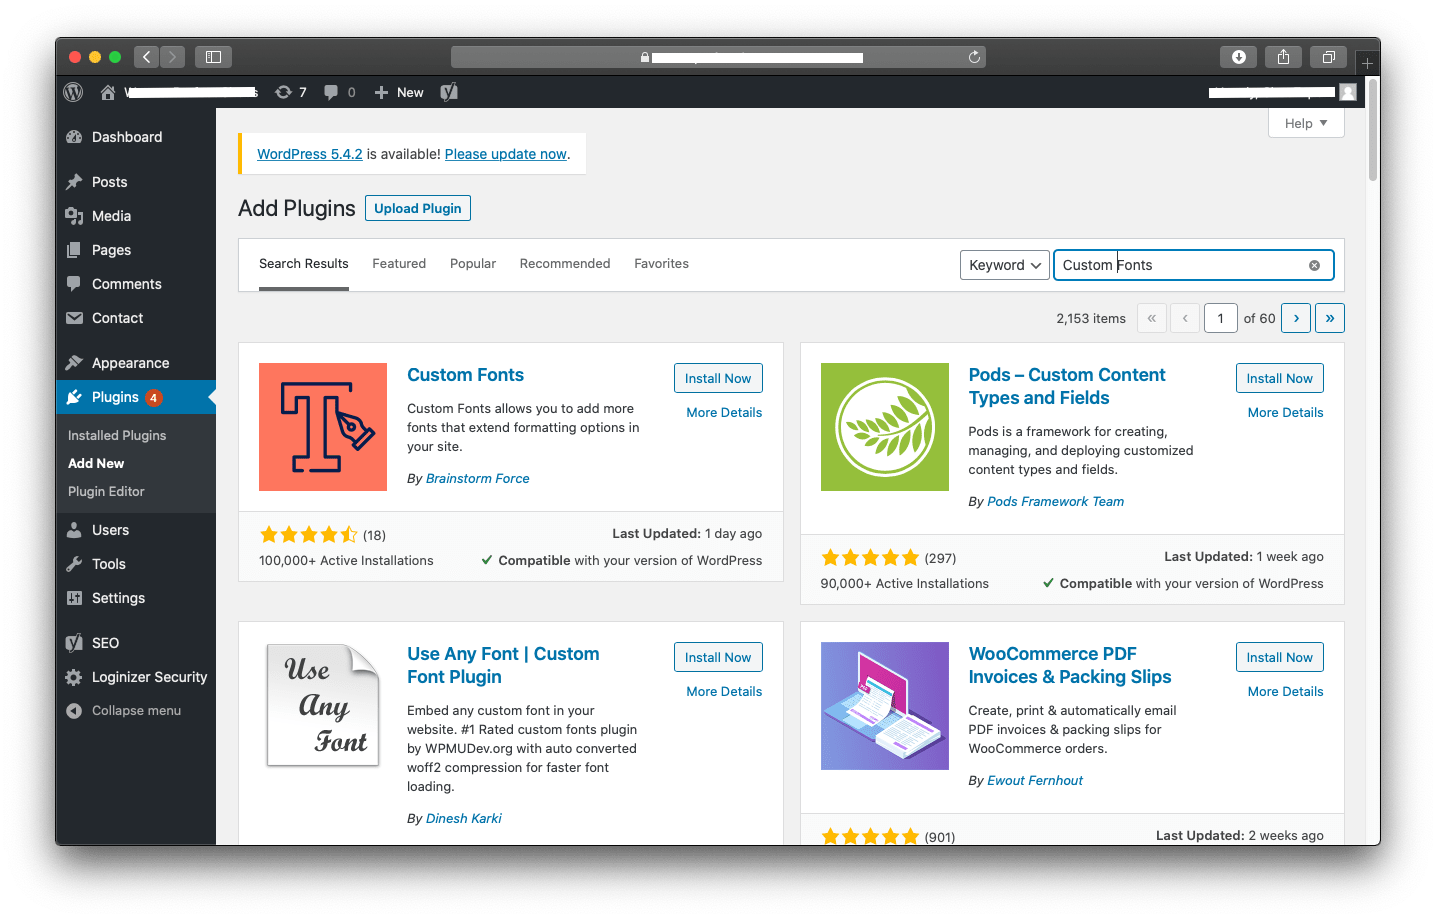Viewport: 1436px width, 919px height.
Task: Open the Appearance menu in sidebar
Action: (131, 363)
